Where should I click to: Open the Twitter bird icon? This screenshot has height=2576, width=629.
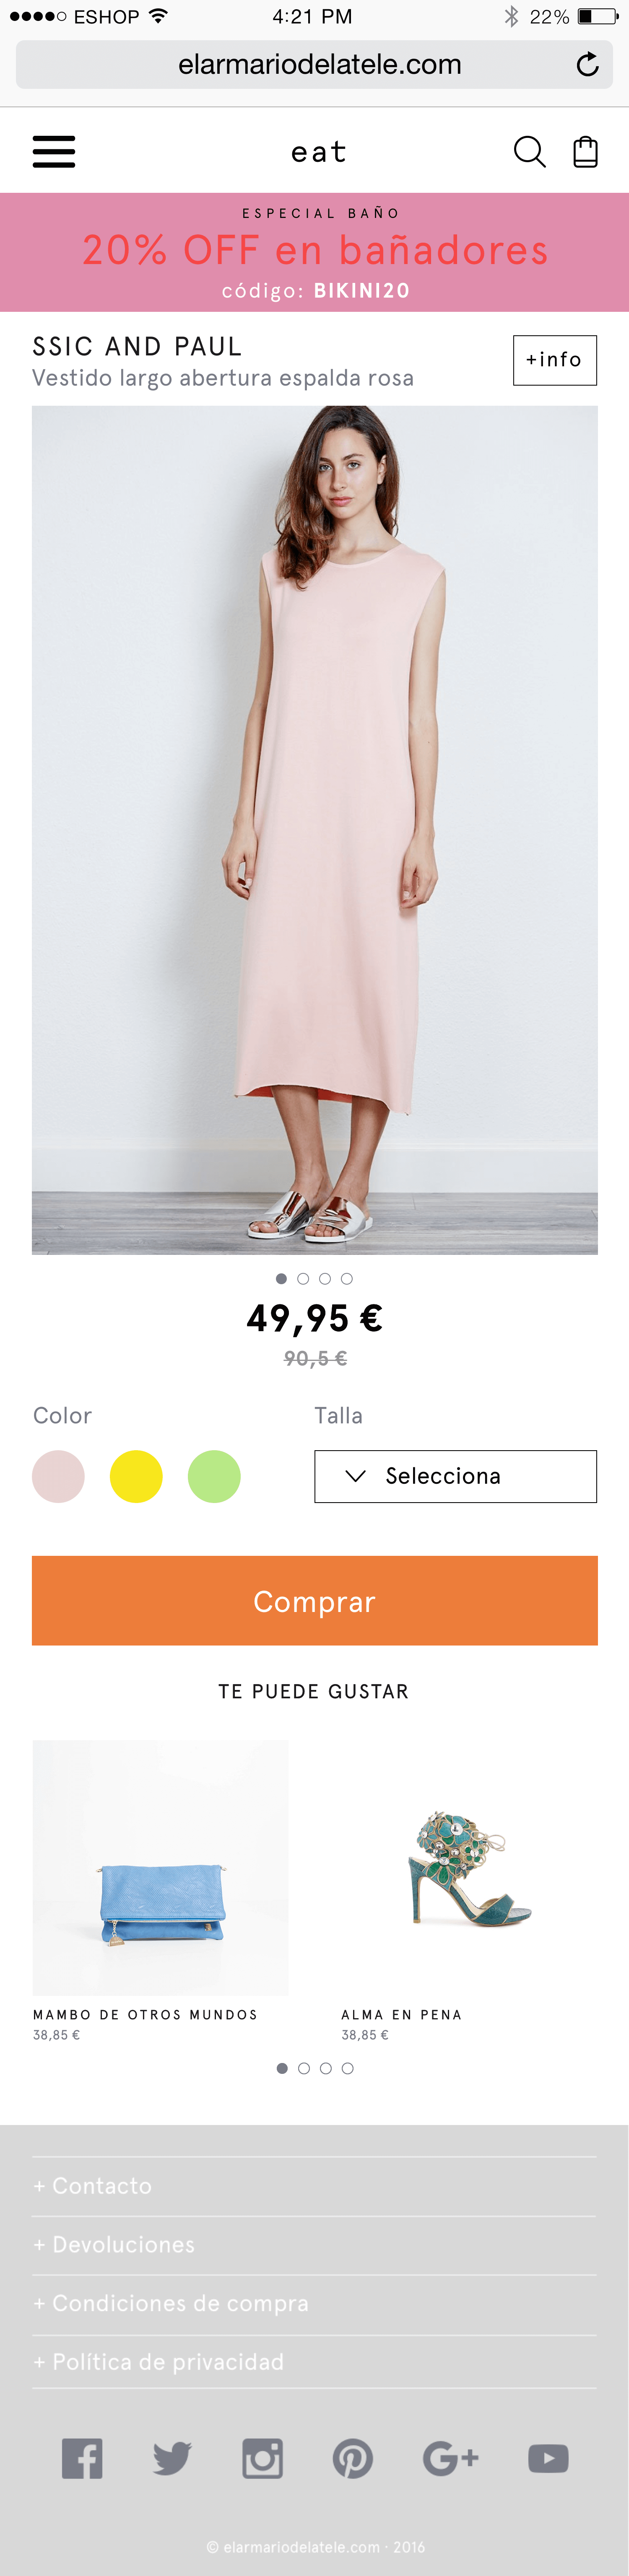(172, 2457)
